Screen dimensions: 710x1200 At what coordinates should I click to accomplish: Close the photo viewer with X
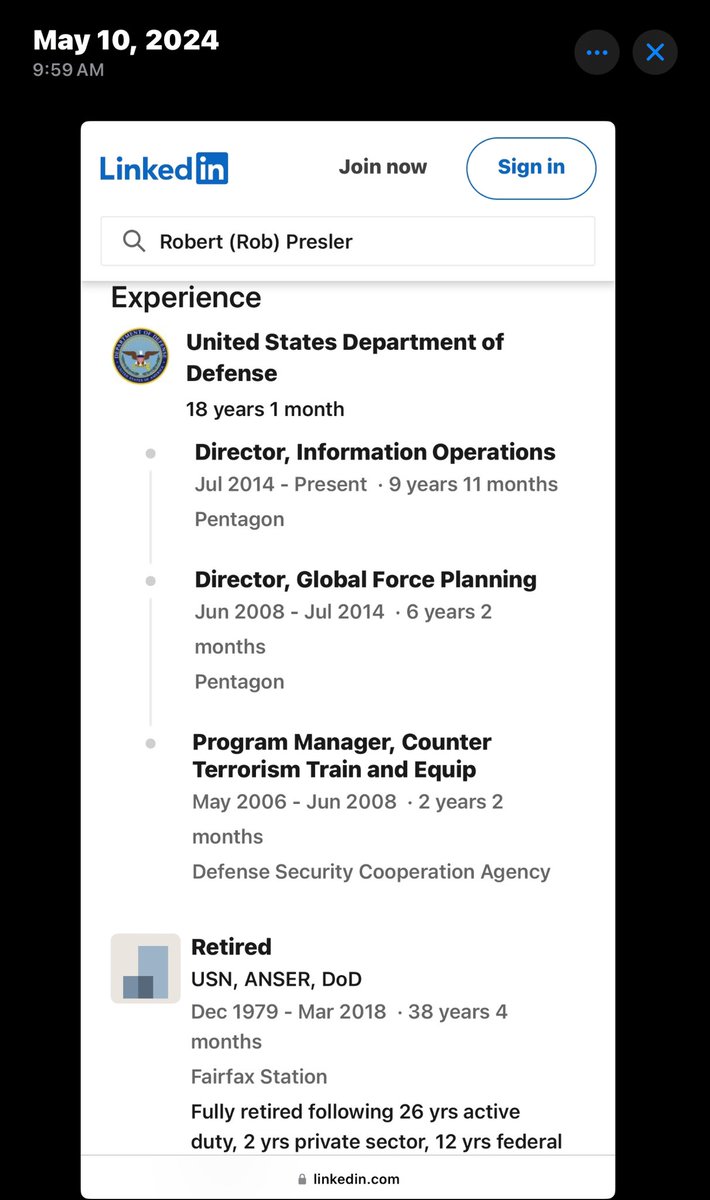(x=655, y=52)
